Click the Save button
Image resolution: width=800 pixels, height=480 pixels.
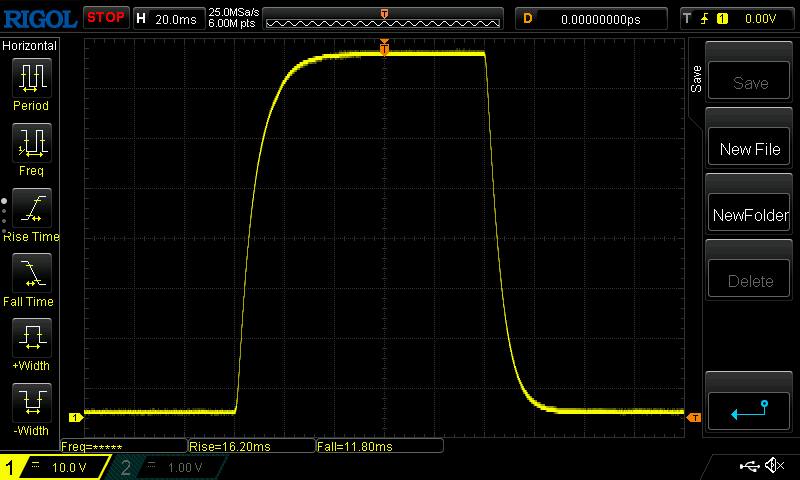[749, 80]
